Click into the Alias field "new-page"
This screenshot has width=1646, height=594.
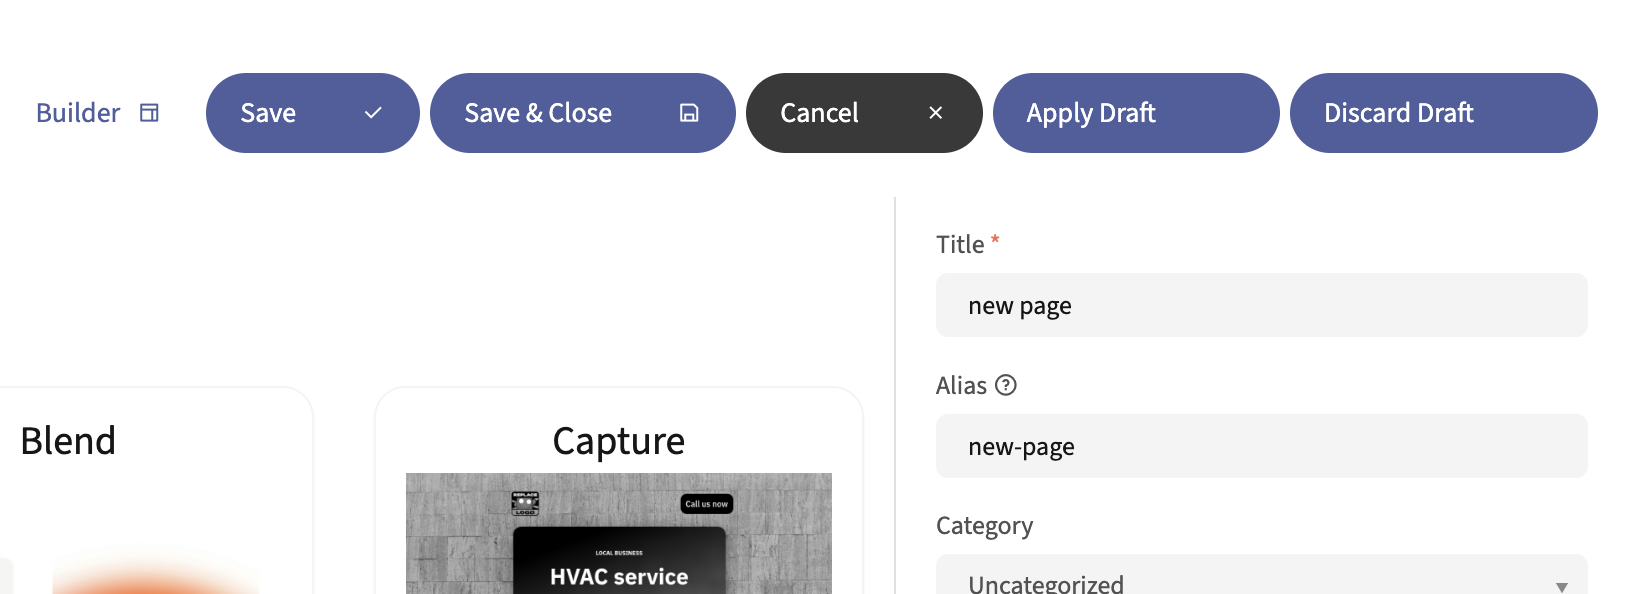[1261, 446]
